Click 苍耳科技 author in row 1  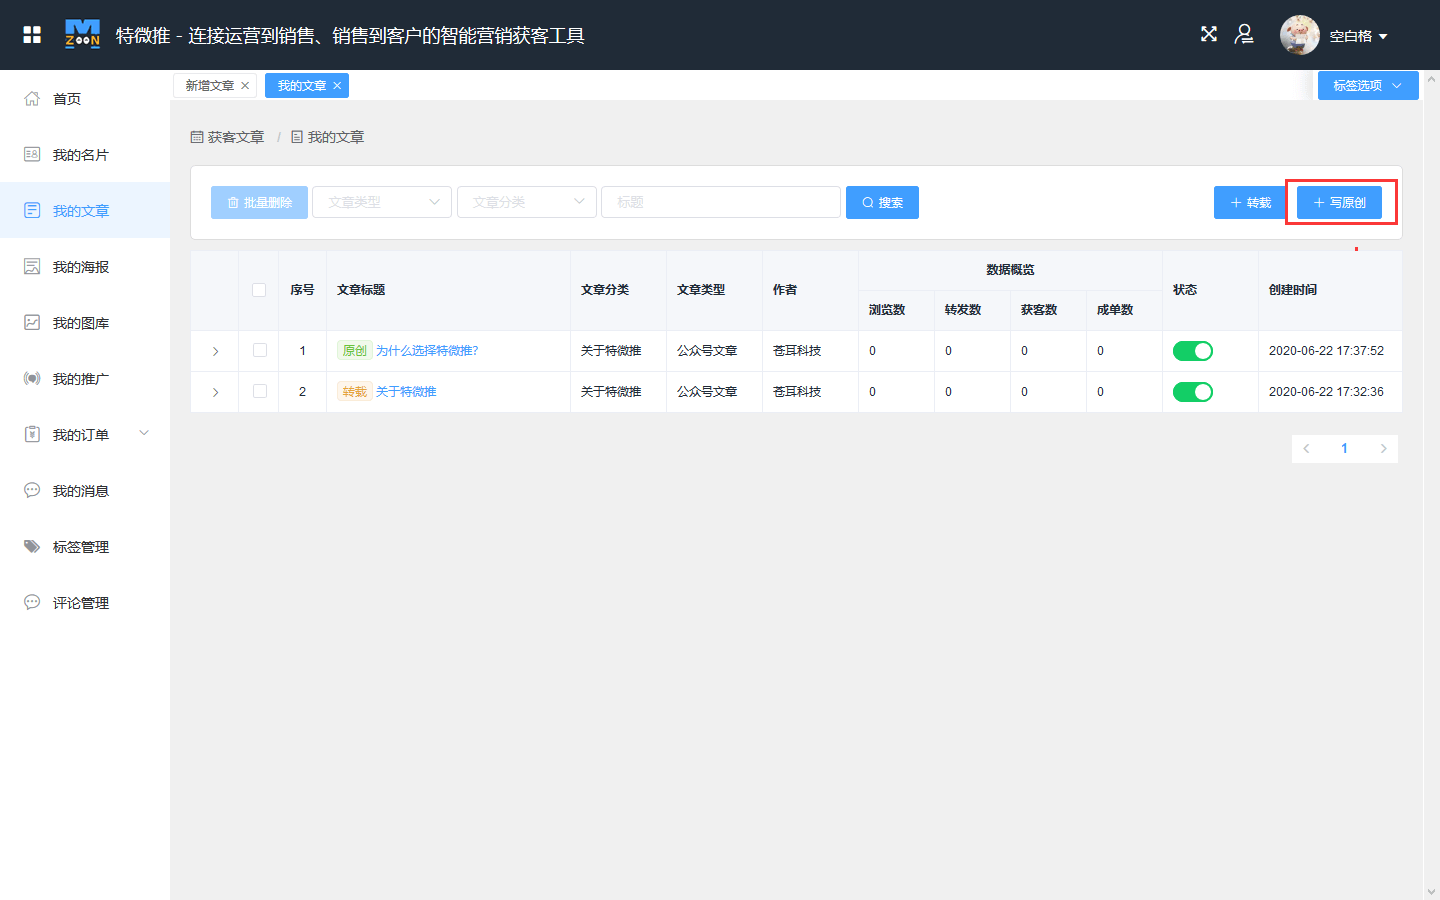pyautogui.click(x=797, y=351)
